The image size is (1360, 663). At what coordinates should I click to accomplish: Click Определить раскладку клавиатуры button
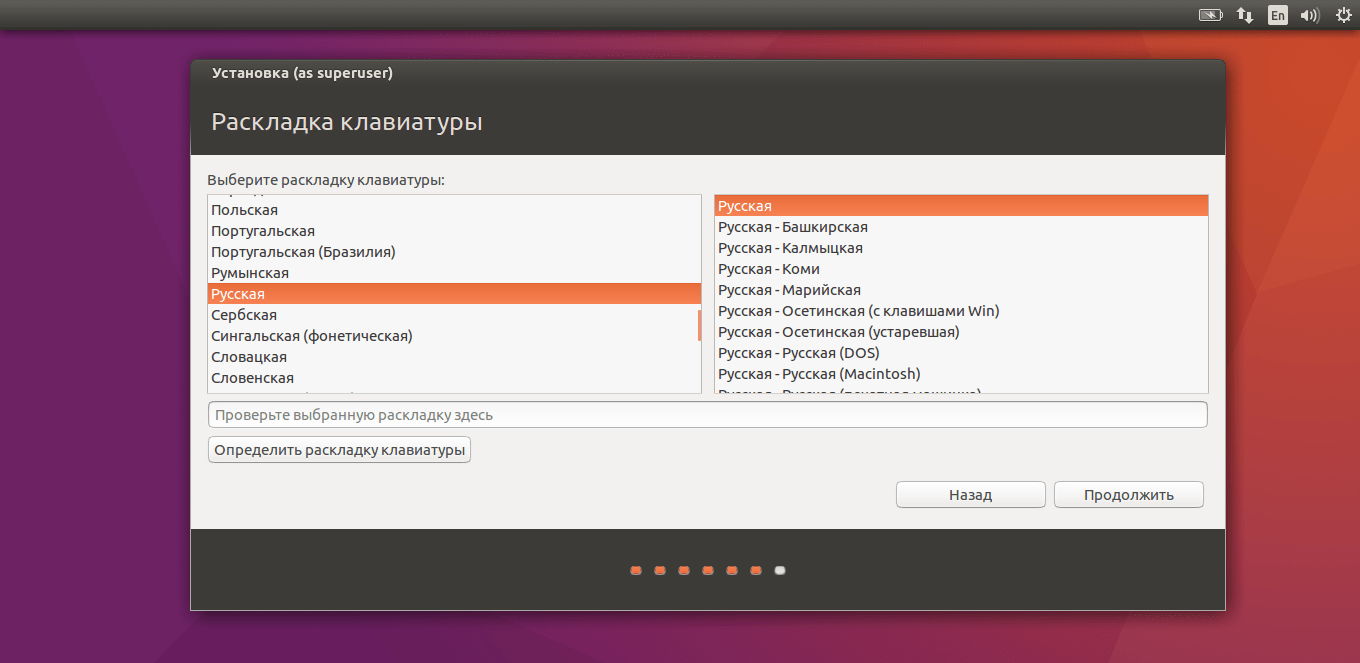click(x=339, y=450)
